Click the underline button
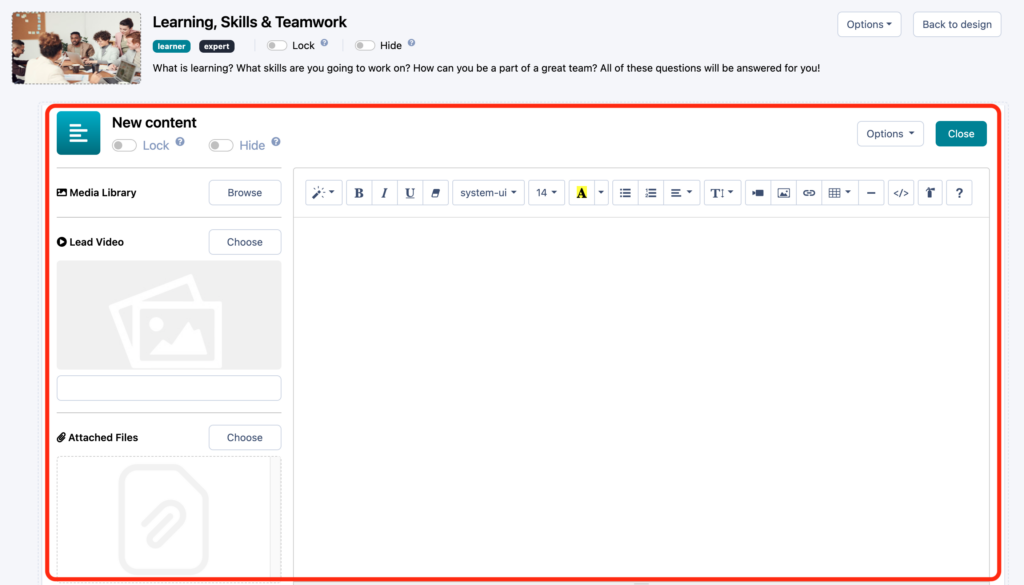Viewport: 1024px width, 585px height. (x=410, y=193)
